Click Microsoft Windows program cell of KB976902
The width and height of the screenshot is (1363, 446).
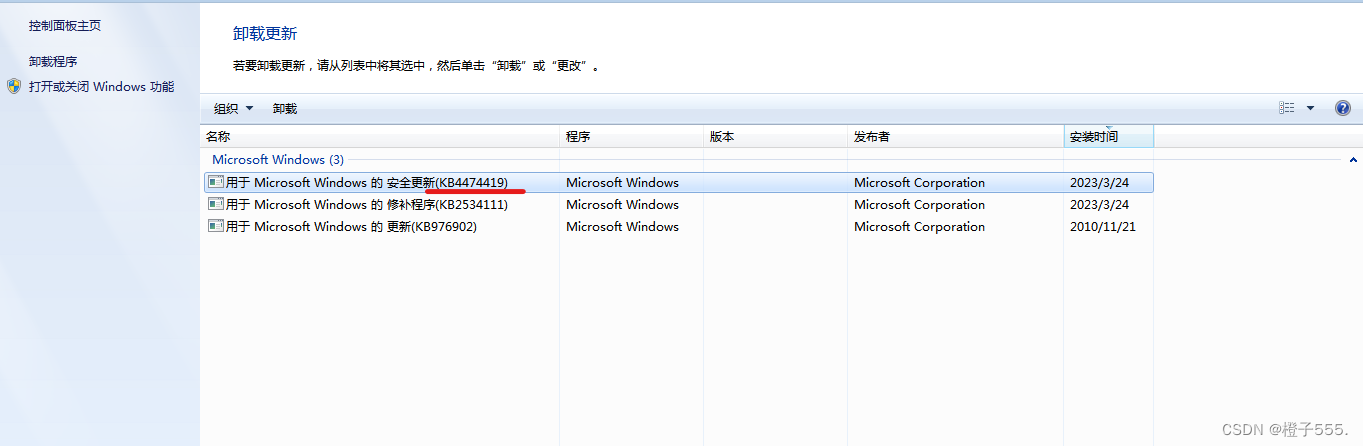pos(622,227)
